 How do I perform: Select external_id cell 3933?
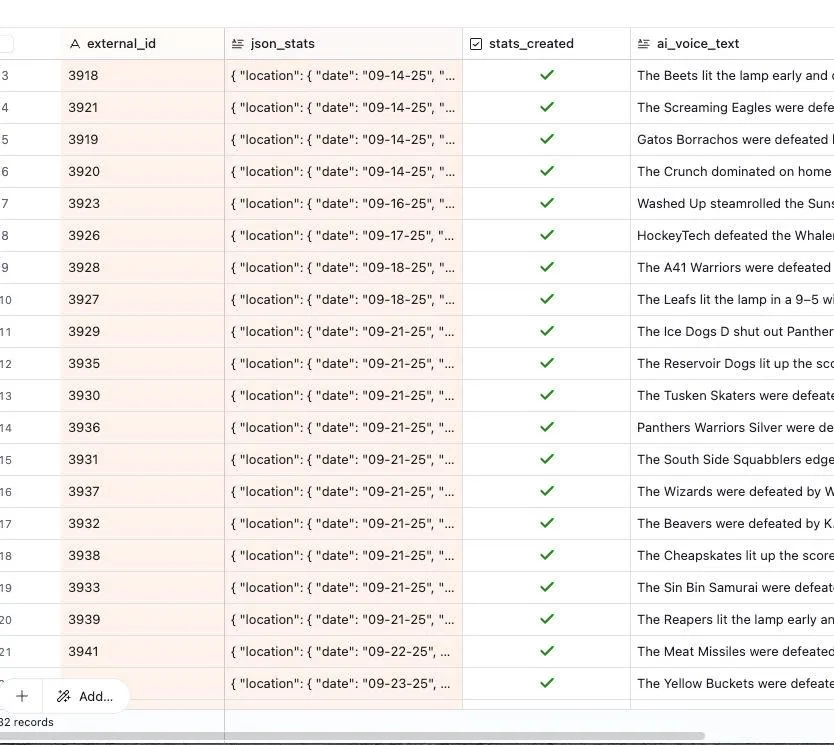click(143, 588)
